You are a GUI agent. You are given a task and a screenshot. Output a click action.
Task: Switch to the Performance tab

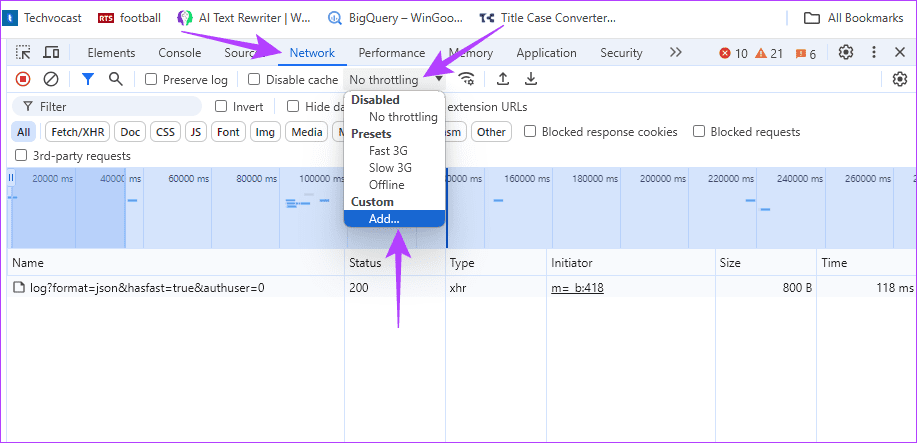pyautogui.click(x=391, y=53)
